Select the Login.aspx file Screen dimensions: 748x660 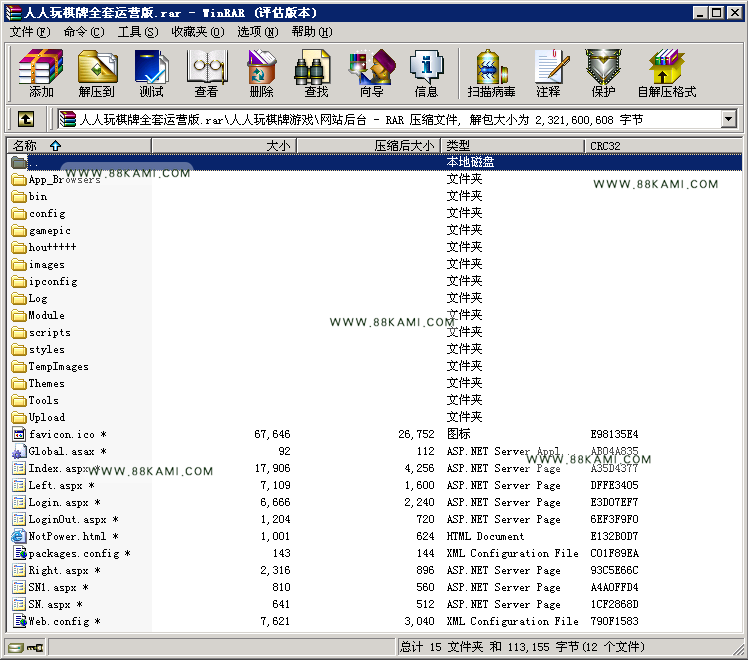(x=58, y=502)
